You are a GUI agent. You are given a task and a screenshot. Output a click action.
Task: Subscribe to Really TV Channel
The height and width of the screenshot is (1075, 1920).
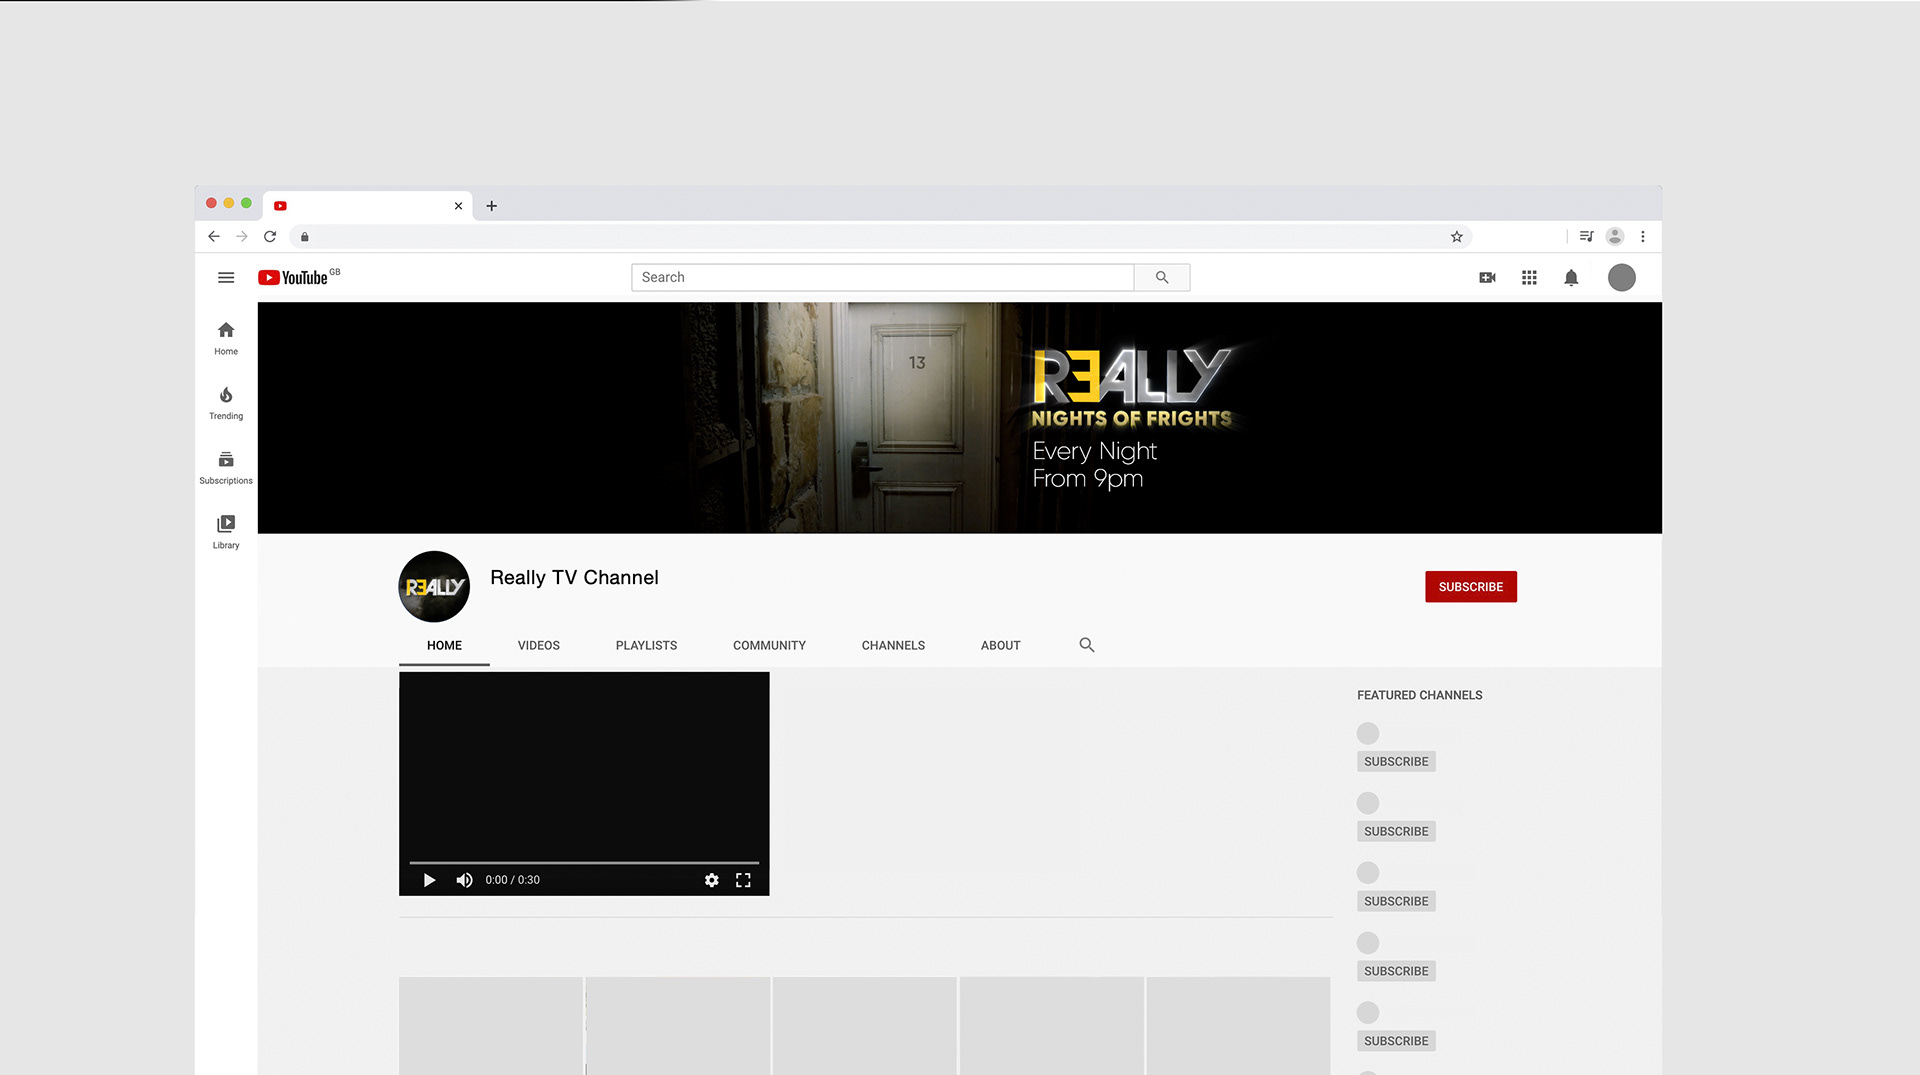tap(1471, 587)
